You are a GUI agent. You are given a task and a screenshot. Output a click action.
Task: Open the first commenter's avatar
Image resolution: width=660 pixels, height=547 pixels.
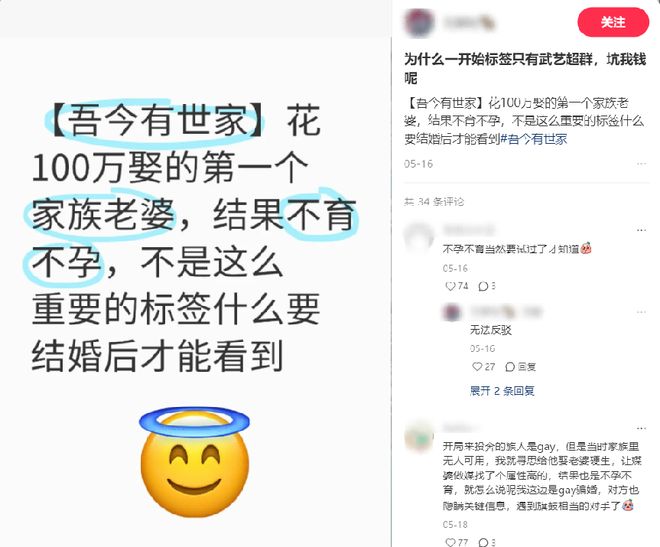pyautogui.click(x=419, y=237)
